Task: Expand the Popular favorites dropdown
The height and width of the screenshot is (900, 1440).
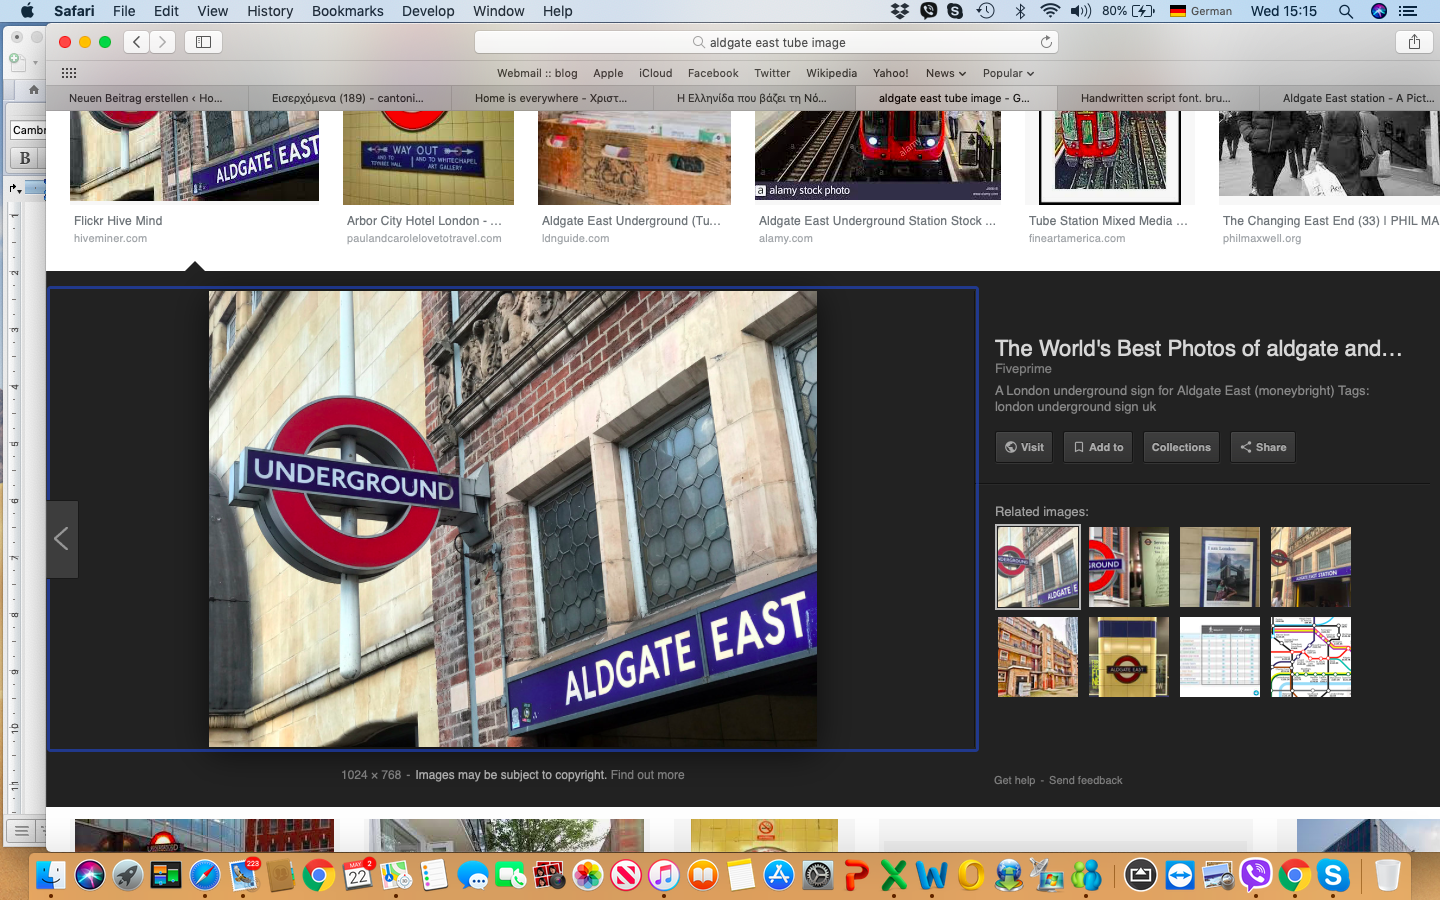Action: tap(1008, 73)
